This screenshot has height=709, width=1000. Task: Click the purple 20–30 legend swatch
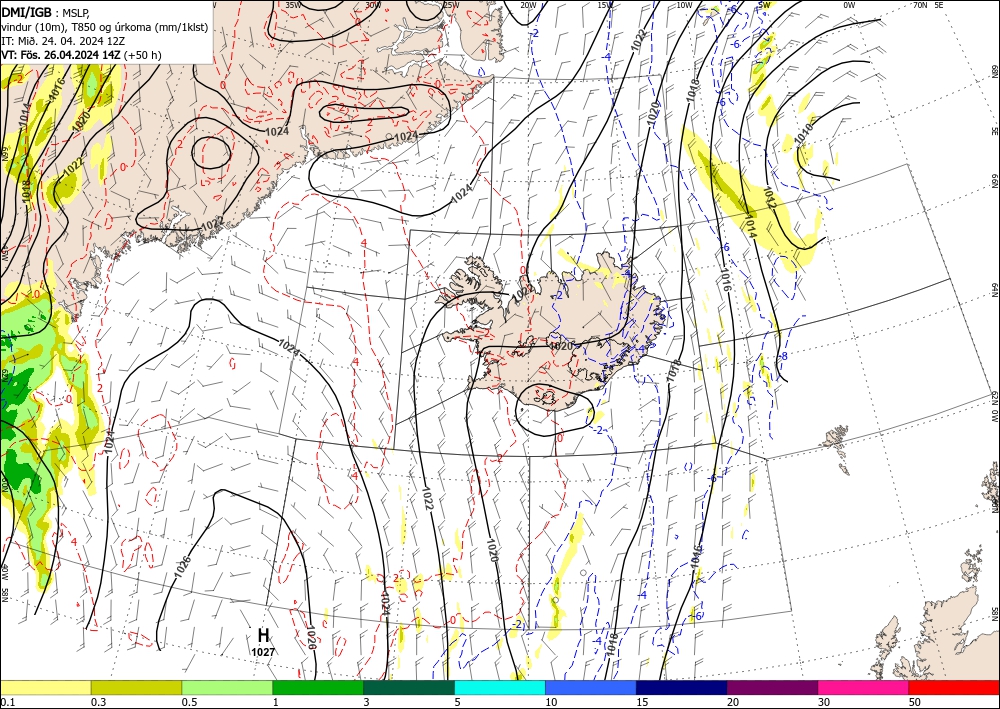click(x=772, y=687)
